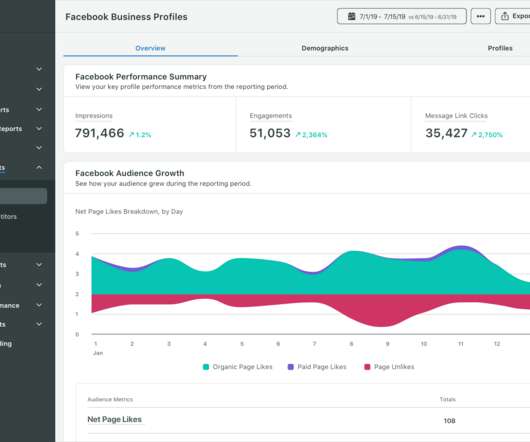Viewport: 530px width, 442px height.
Task: Click the Engagements metric label
Action: (270, 116)
